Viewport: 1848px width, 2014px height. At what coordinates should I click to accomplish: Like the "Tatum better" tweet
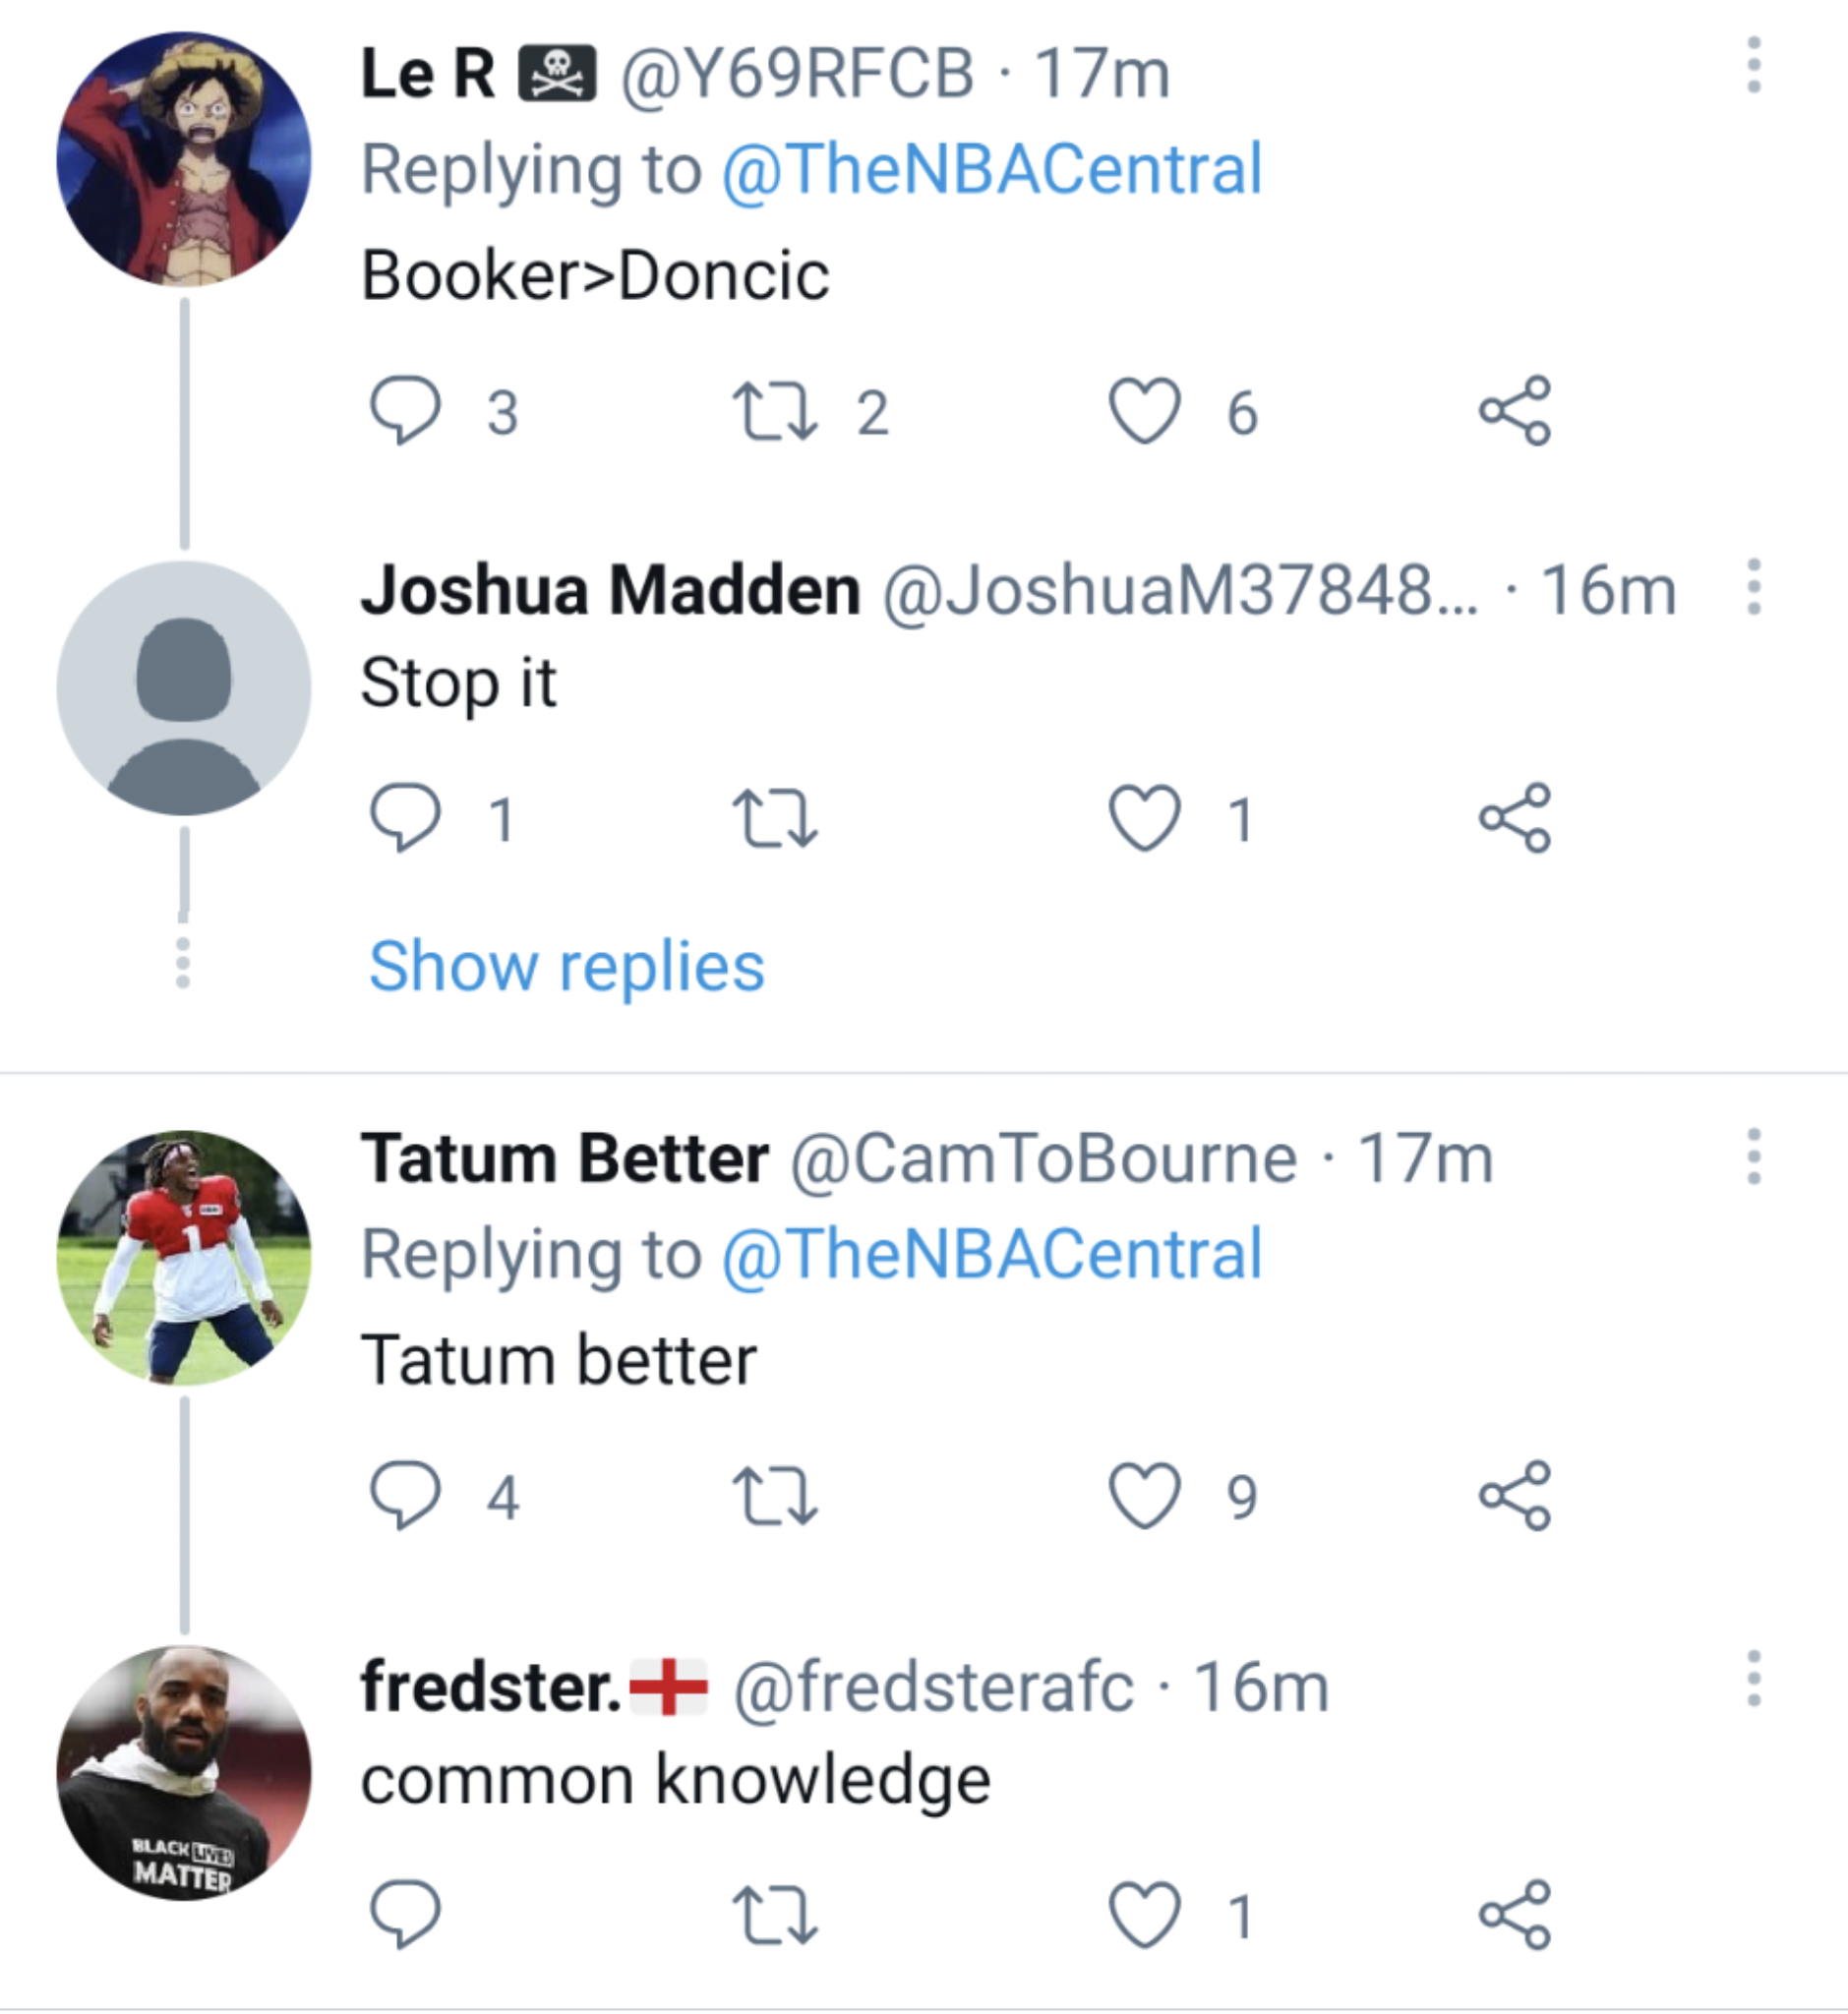click(1145, 1496)
